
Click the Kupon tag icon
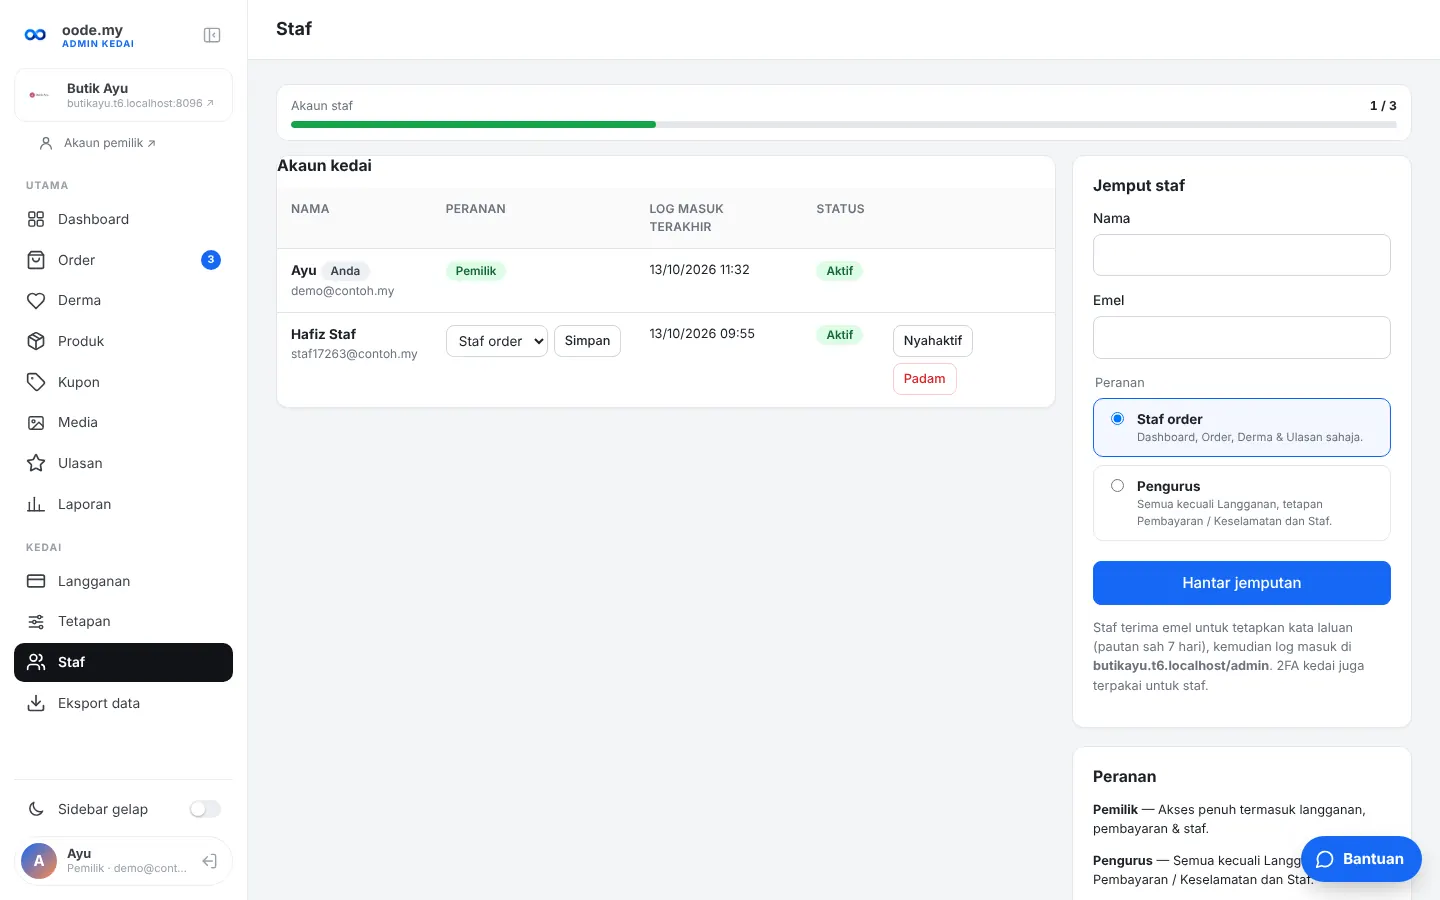tap(36, 382)
